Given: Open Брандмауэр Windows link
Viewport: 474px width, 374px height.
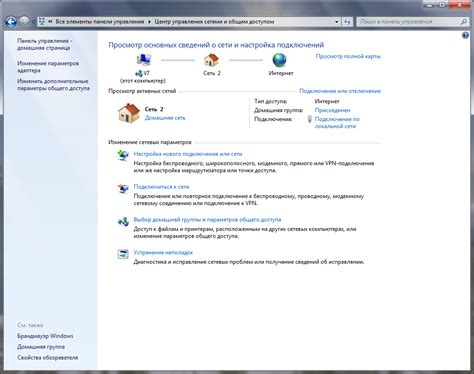Looking at the screenshot, I should 45,336.
